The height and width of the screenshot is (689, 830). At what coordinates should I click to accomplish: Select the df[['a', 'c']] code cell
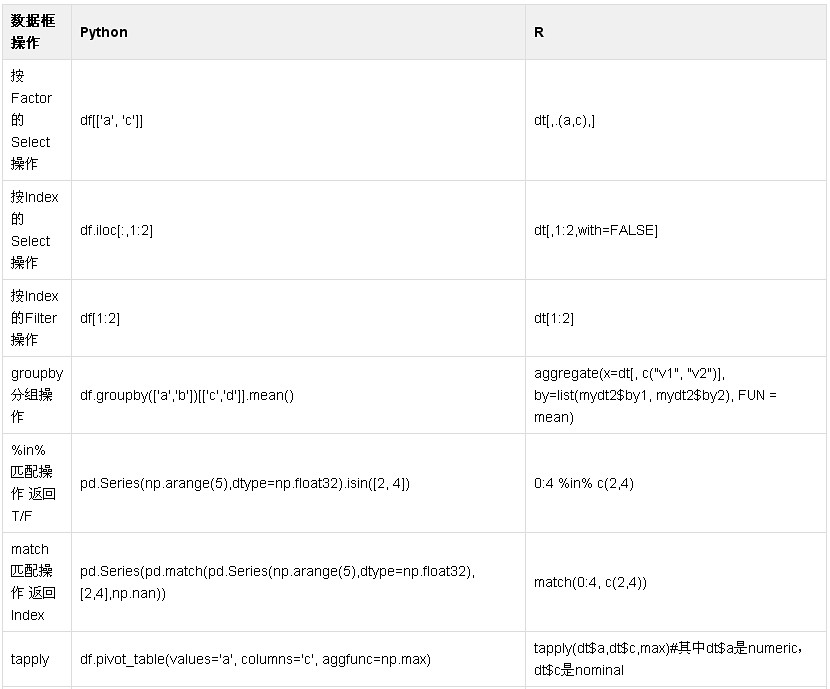111,120
